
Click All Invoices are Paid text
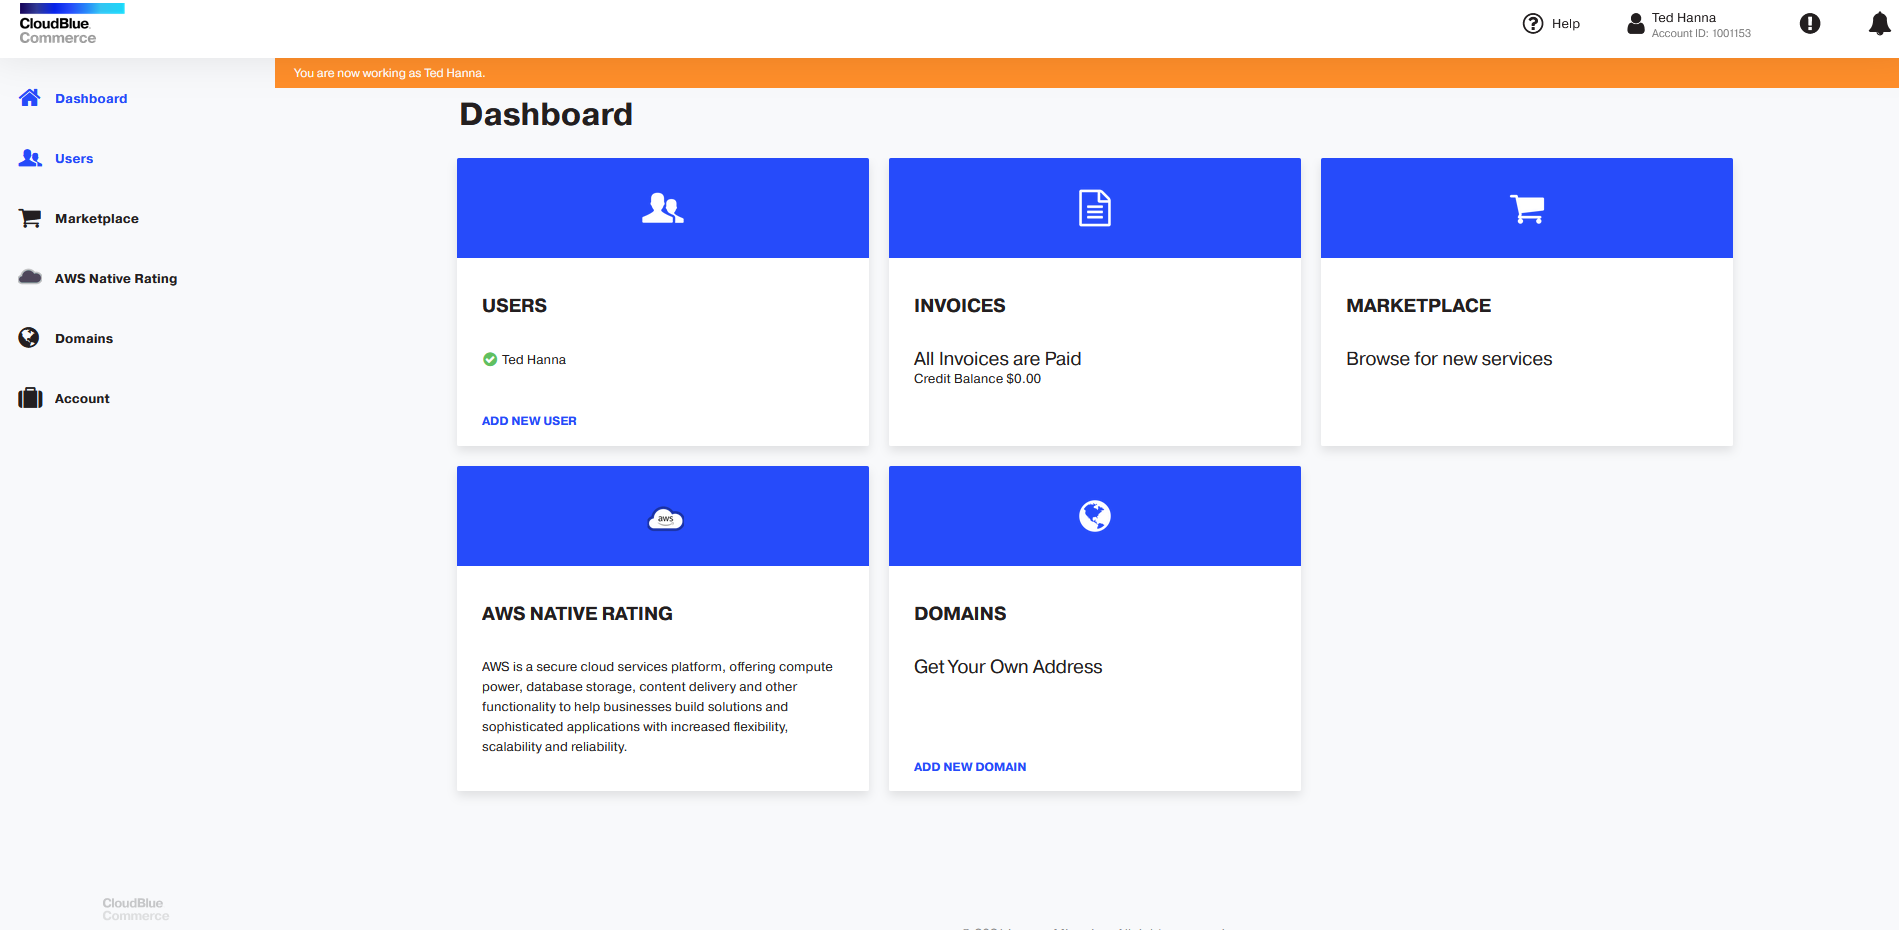997,359
